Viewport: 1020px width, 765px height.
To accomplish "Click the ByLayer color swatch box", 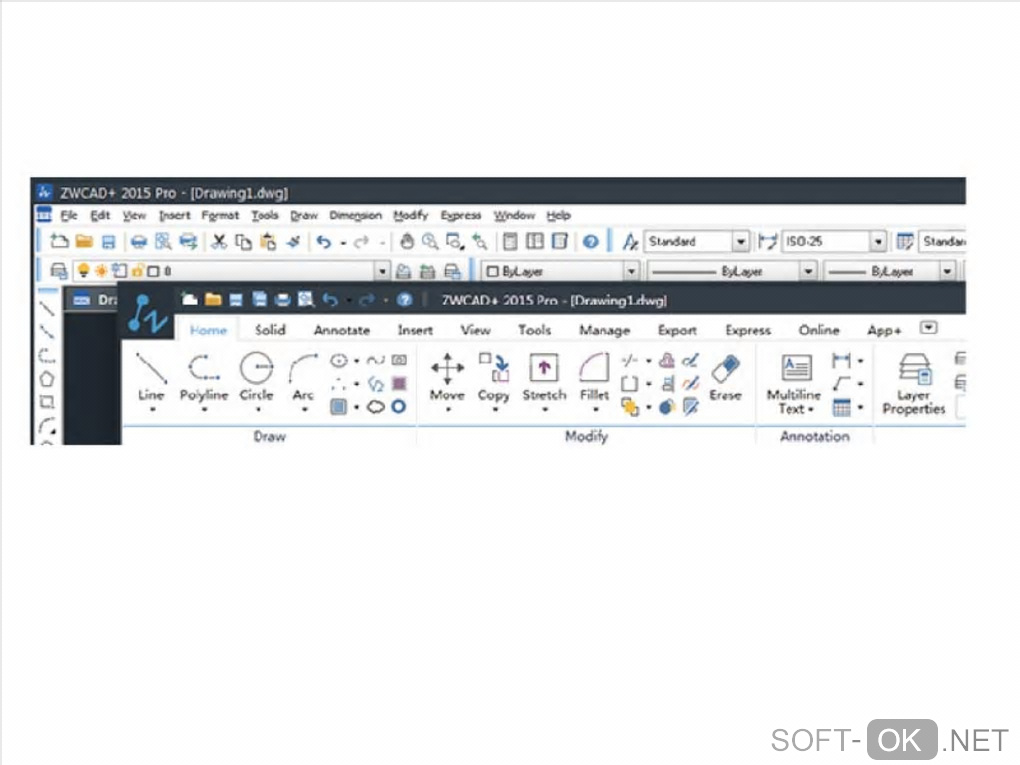I will click(492, 271).
